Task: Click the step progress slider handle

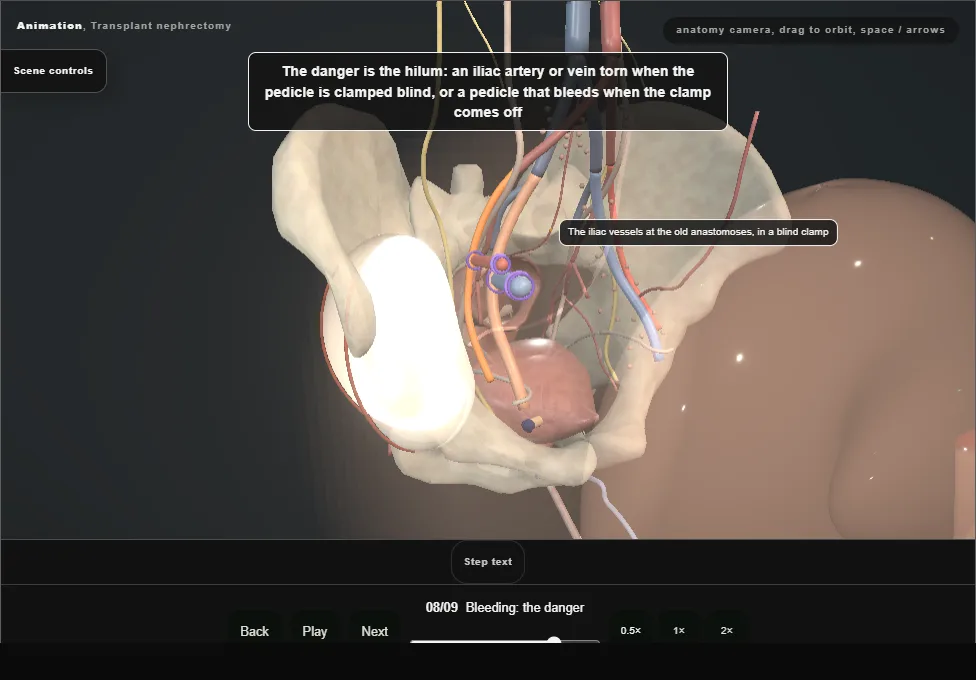Action: (554, 640)
